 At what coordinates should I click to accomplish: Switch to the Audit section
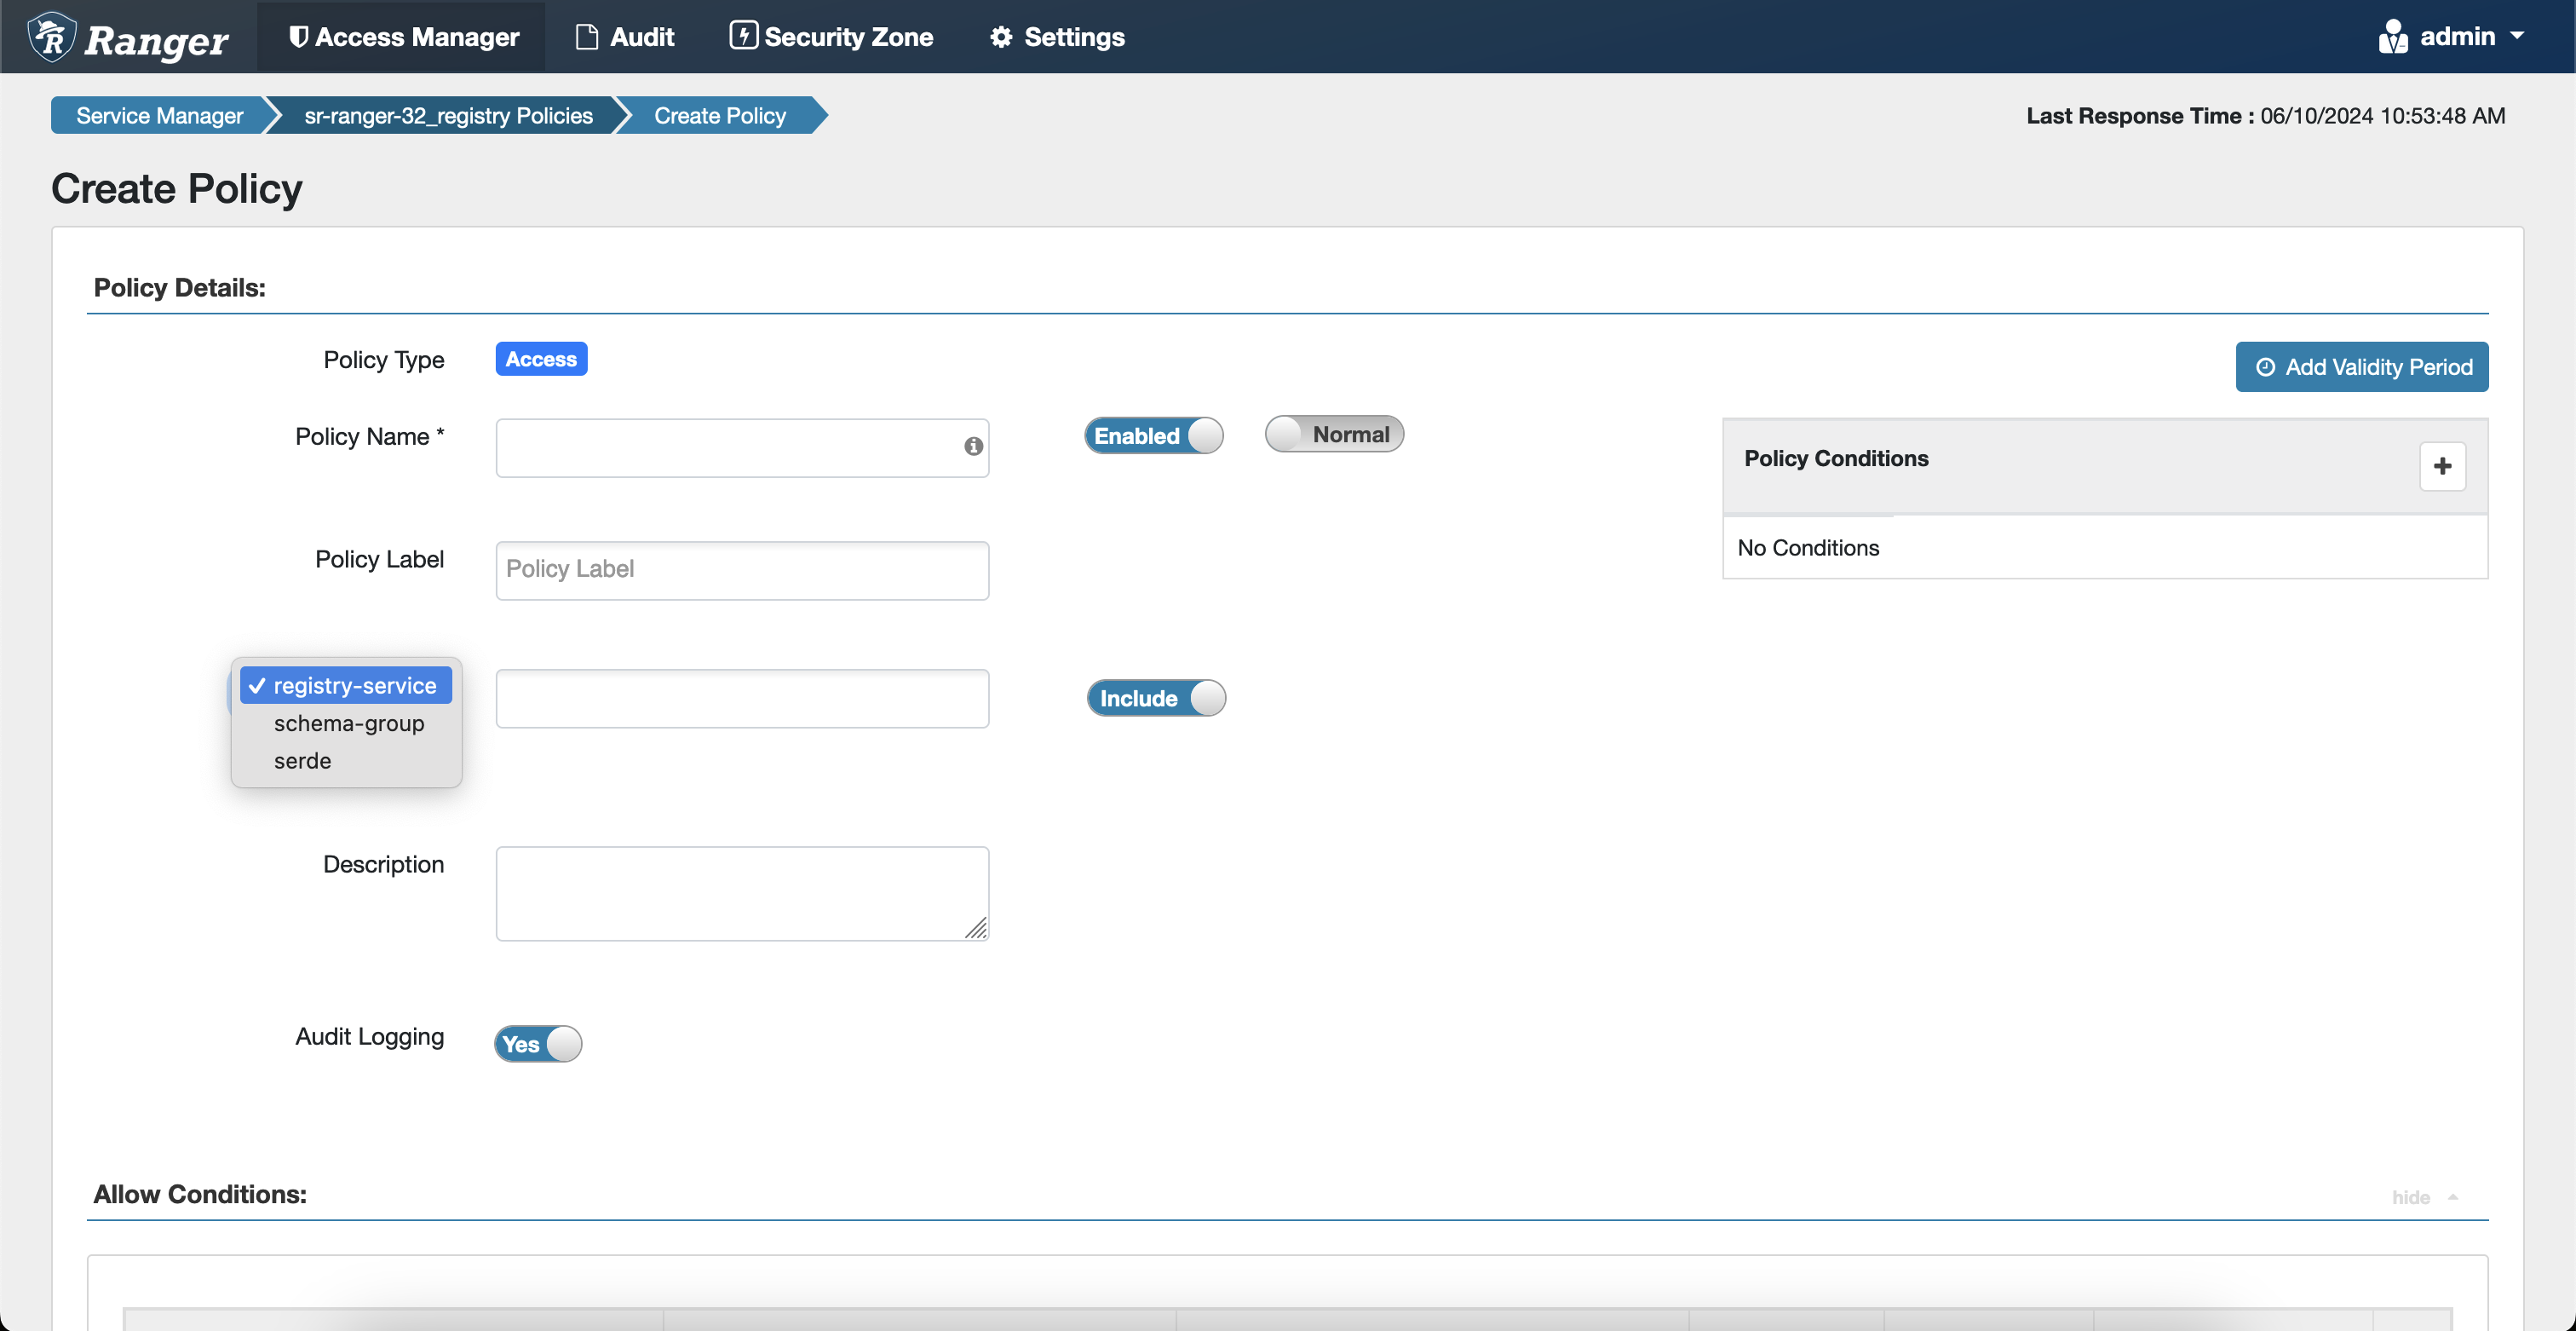click(625, 36)
